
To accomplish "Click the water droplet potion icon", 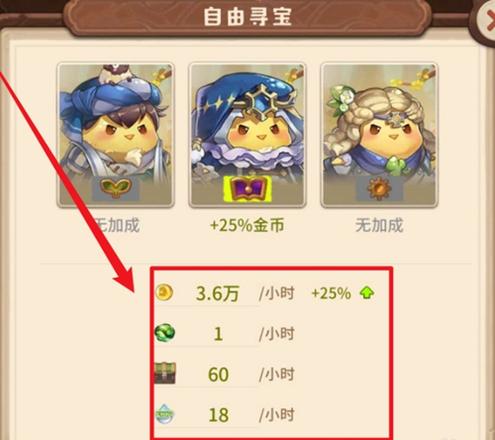I will (x=165, y=414).
